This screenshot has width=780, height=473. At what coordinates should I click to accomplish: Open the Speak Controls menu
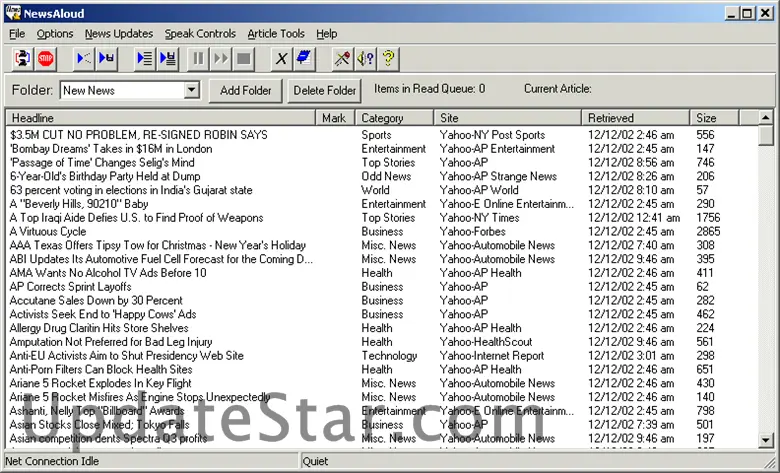[200, 34]
